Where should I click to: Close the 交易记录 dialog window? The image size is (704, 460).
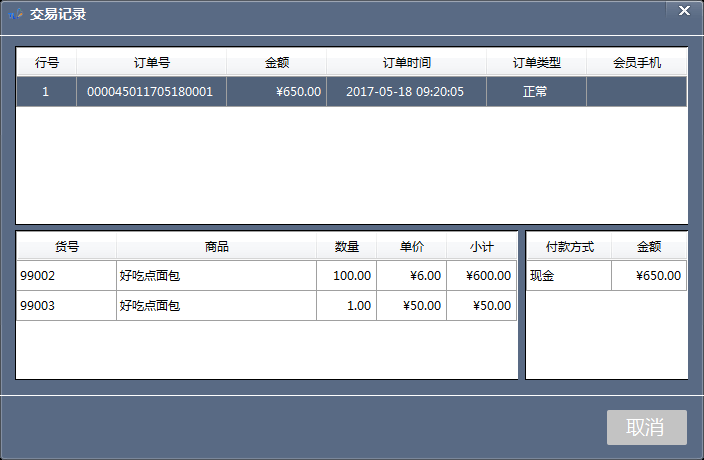click(684, 11)
